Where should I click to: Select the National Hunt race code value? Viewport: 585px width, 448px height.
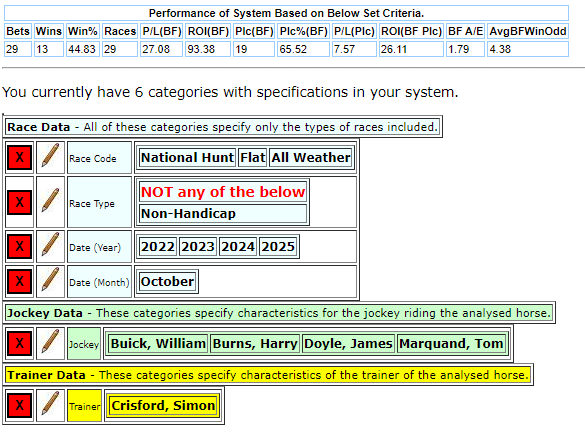[188, 157]
